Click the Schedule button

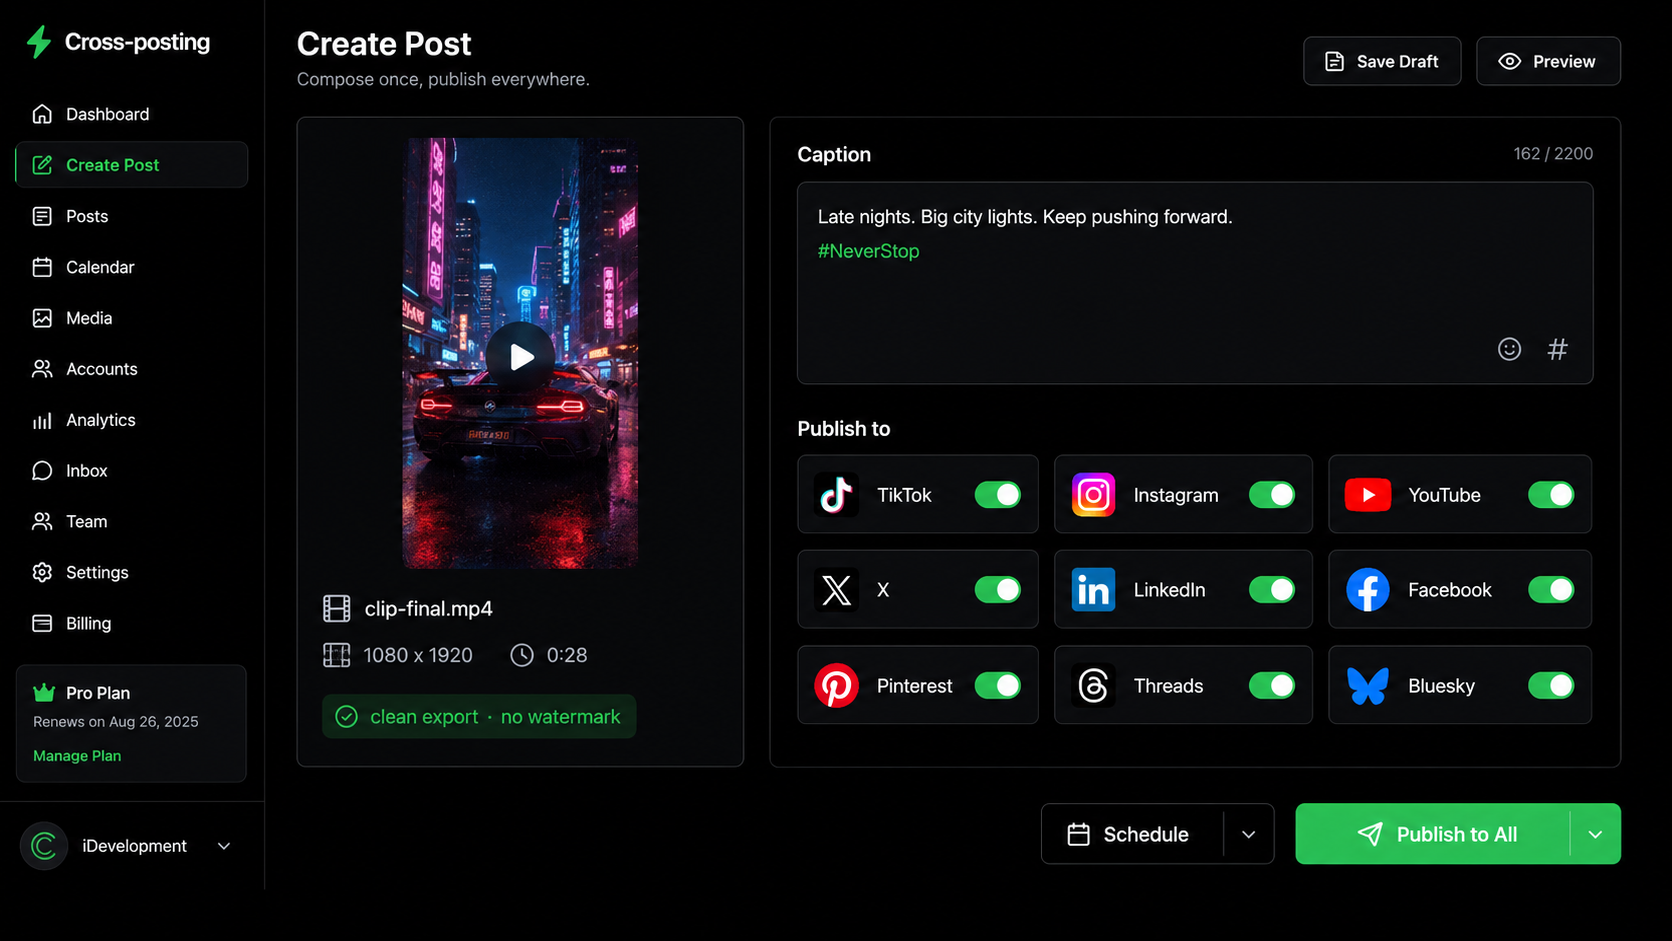pos(1132,834)
